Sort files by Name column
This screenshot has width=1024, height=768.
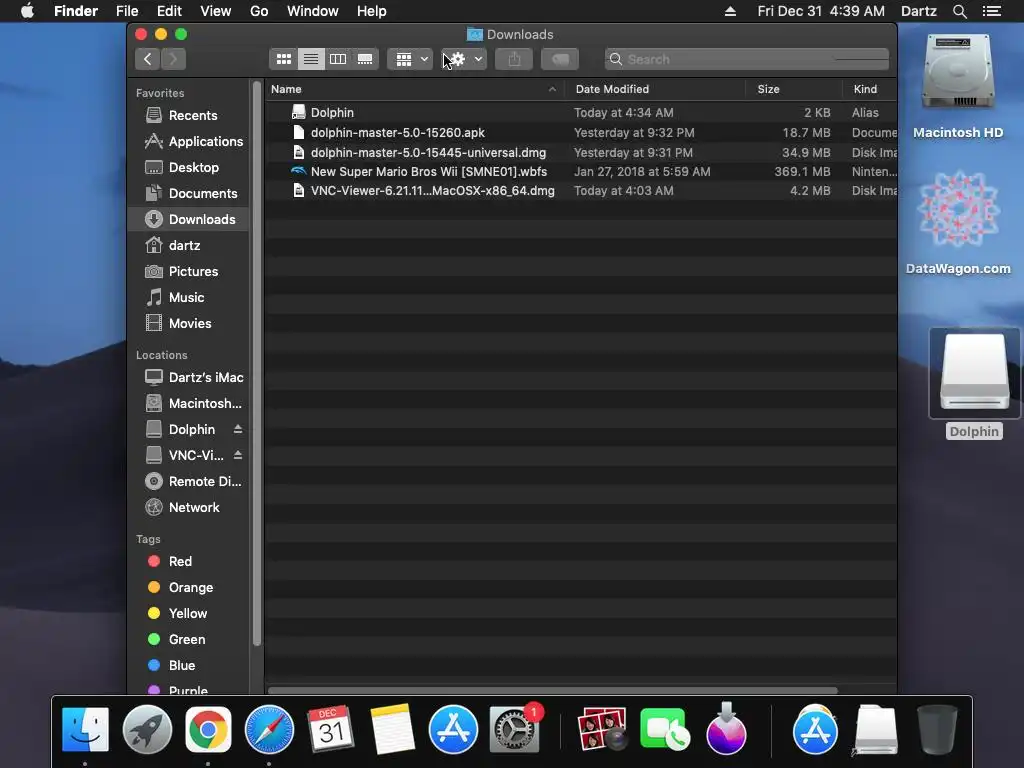tap(415, 89)
